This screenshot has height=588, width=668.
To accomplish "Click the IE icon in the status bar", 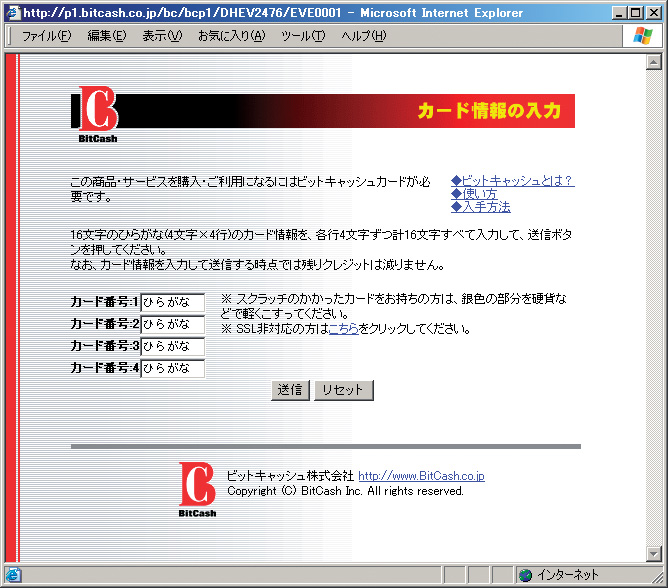I will click(x=13, y=575).
